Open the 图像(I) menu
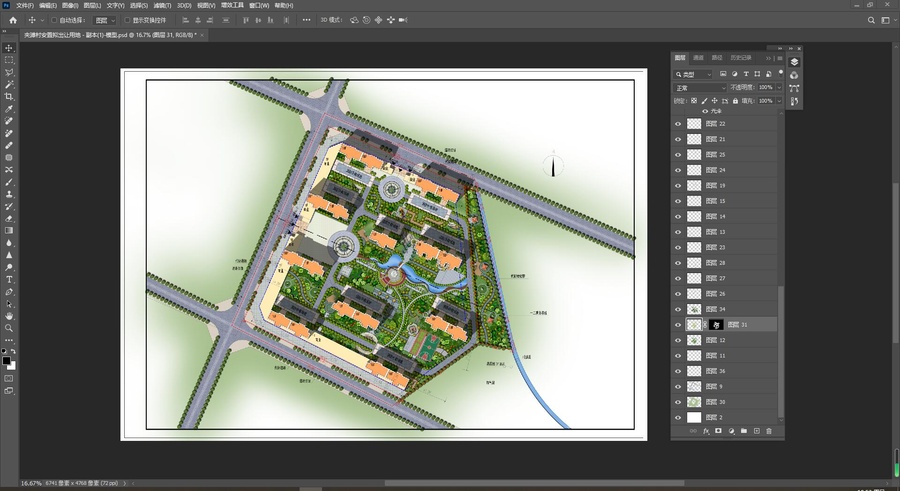The width and height of the screenshot is (900, 491). click(x=70, y=5)
